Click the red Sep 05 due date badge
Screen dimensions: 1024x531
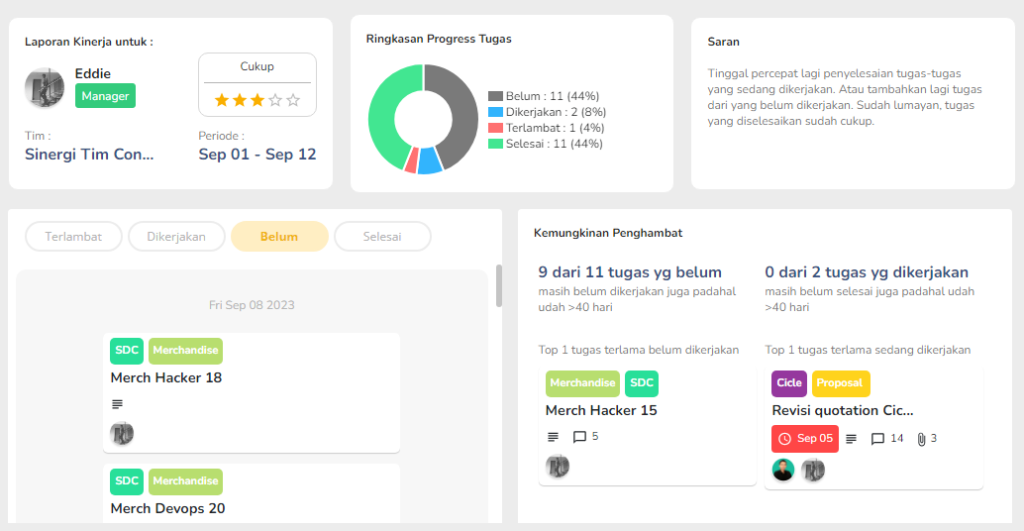(x=805, y=439)
